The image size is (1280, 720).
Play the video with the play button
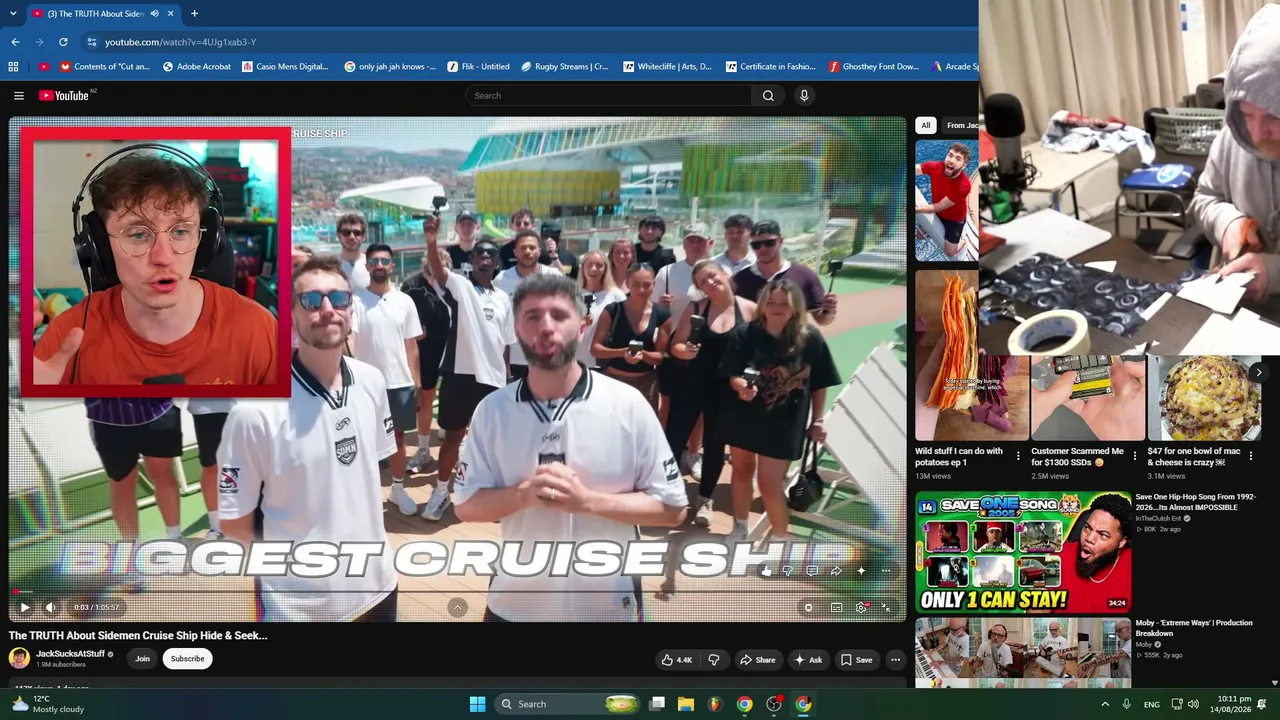click(25, 607)
